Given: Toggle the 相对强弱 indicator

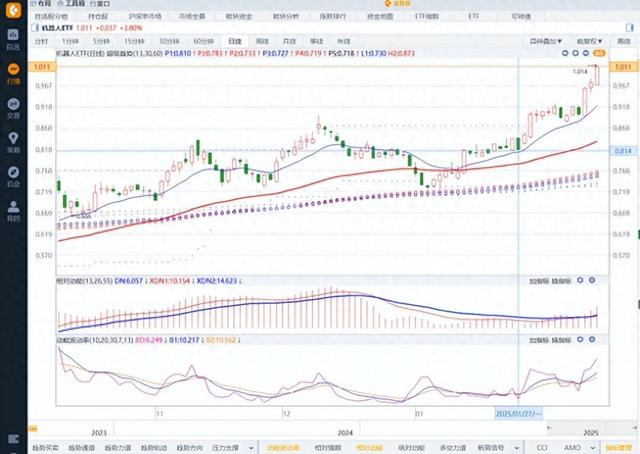Looking at the screenshot, I should click(x=328, y=448).
